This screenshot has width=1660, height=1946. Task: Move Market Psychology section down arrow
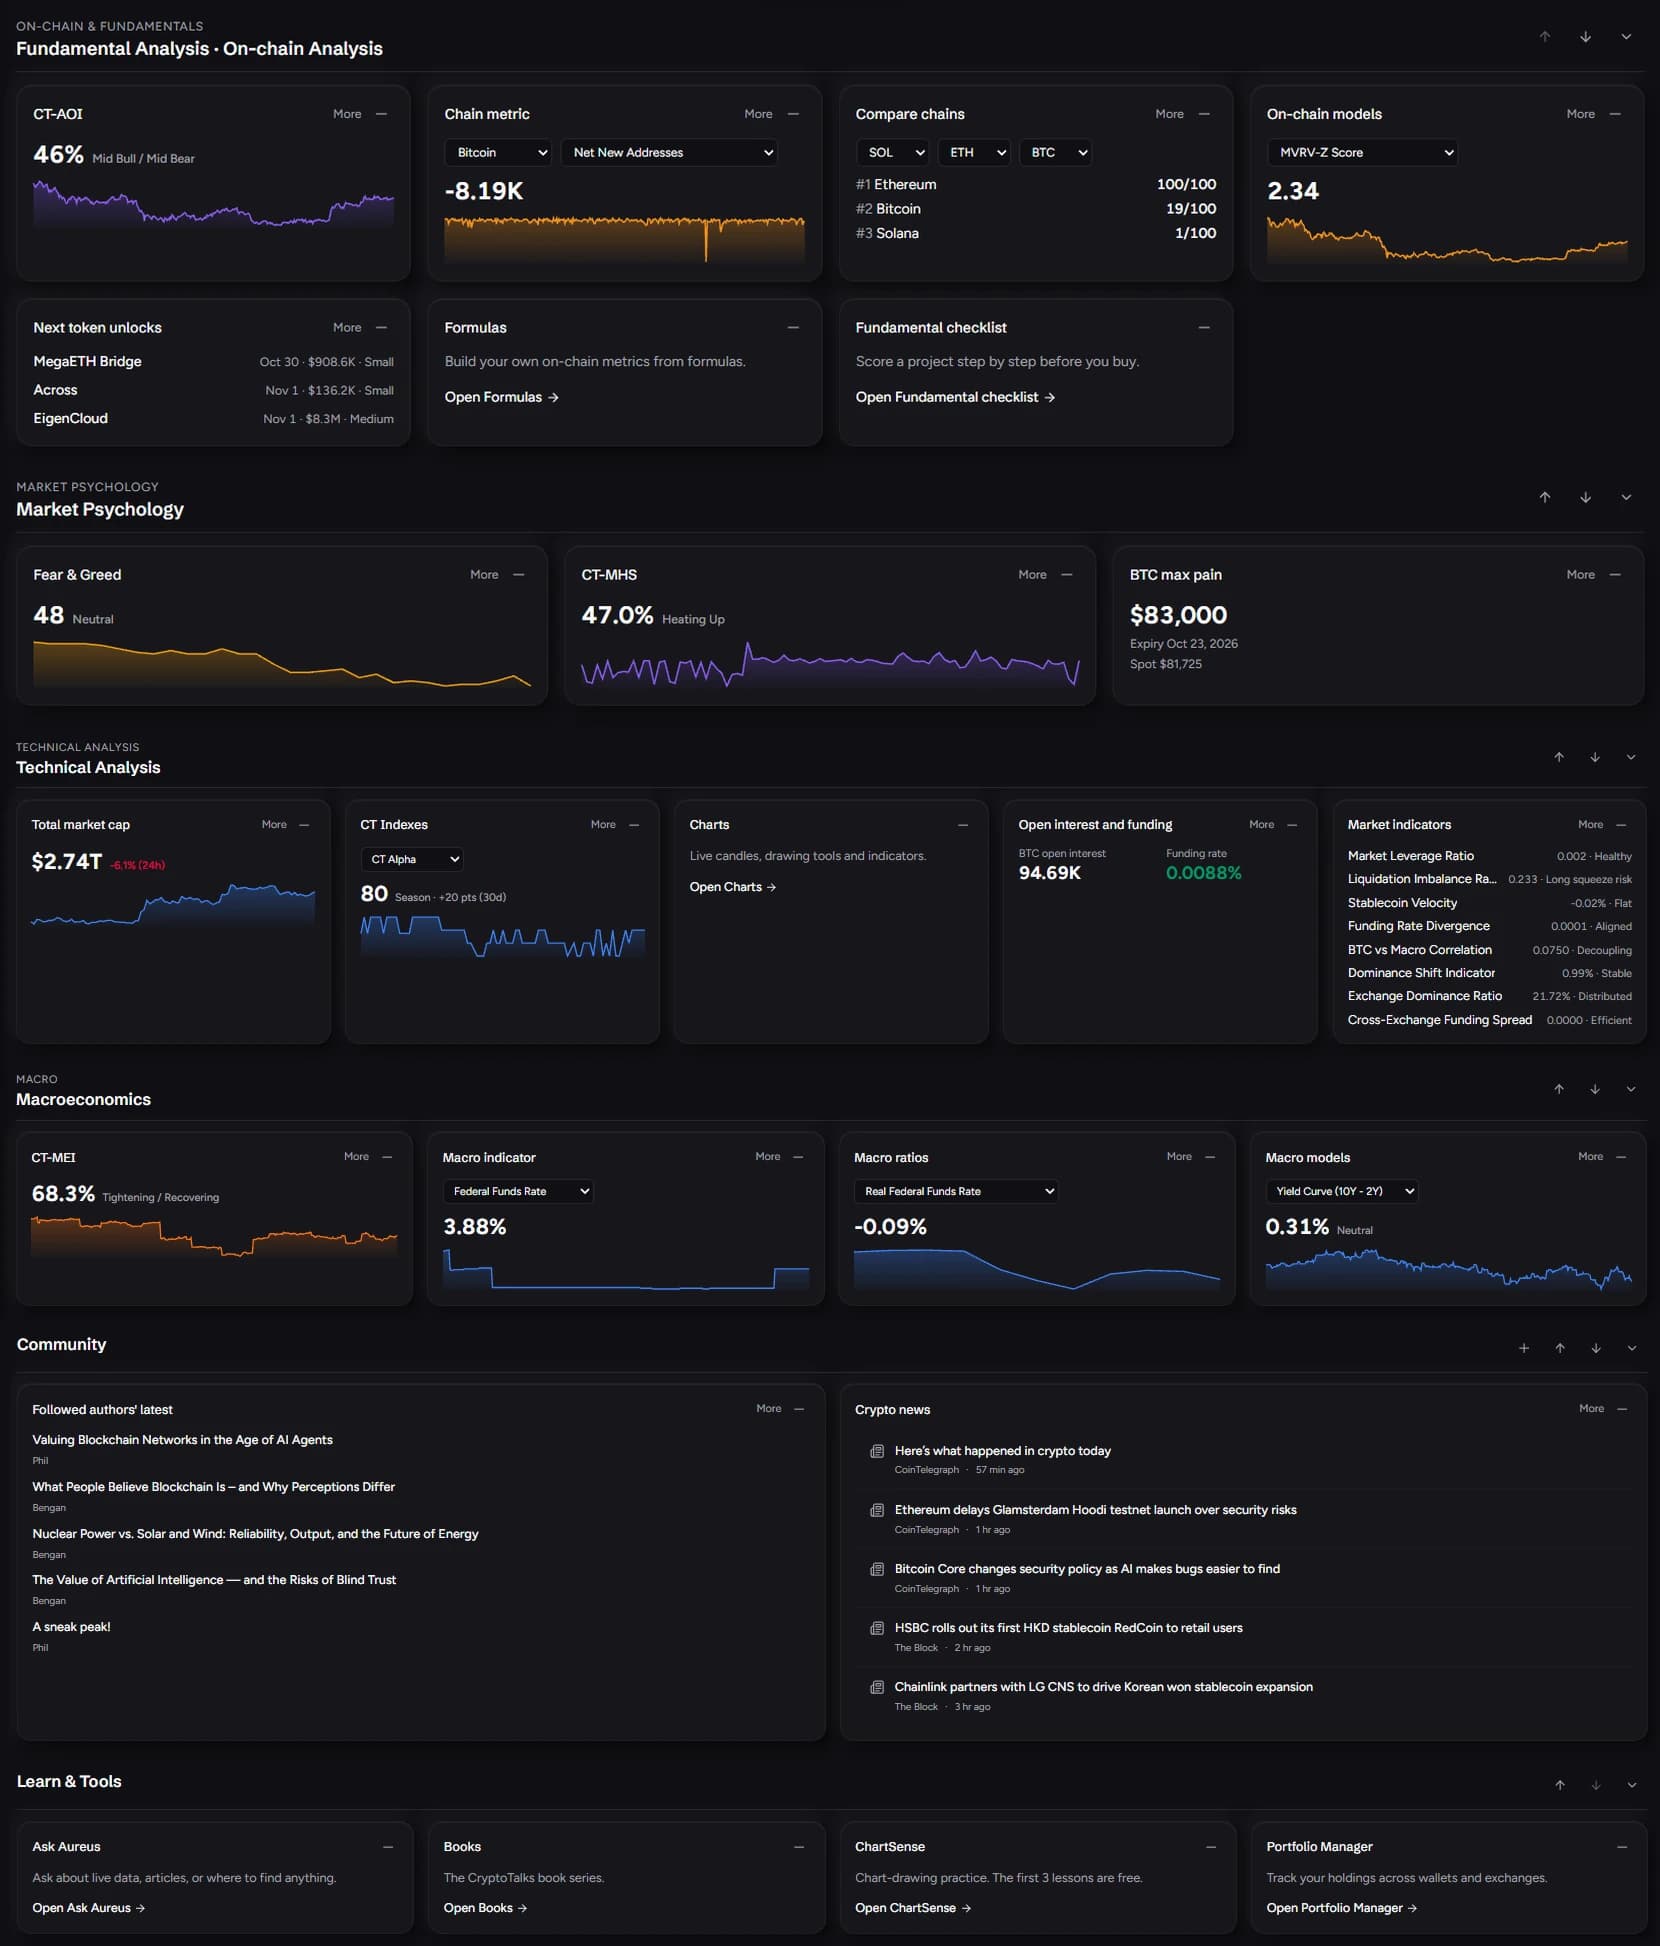(1585, 497)
